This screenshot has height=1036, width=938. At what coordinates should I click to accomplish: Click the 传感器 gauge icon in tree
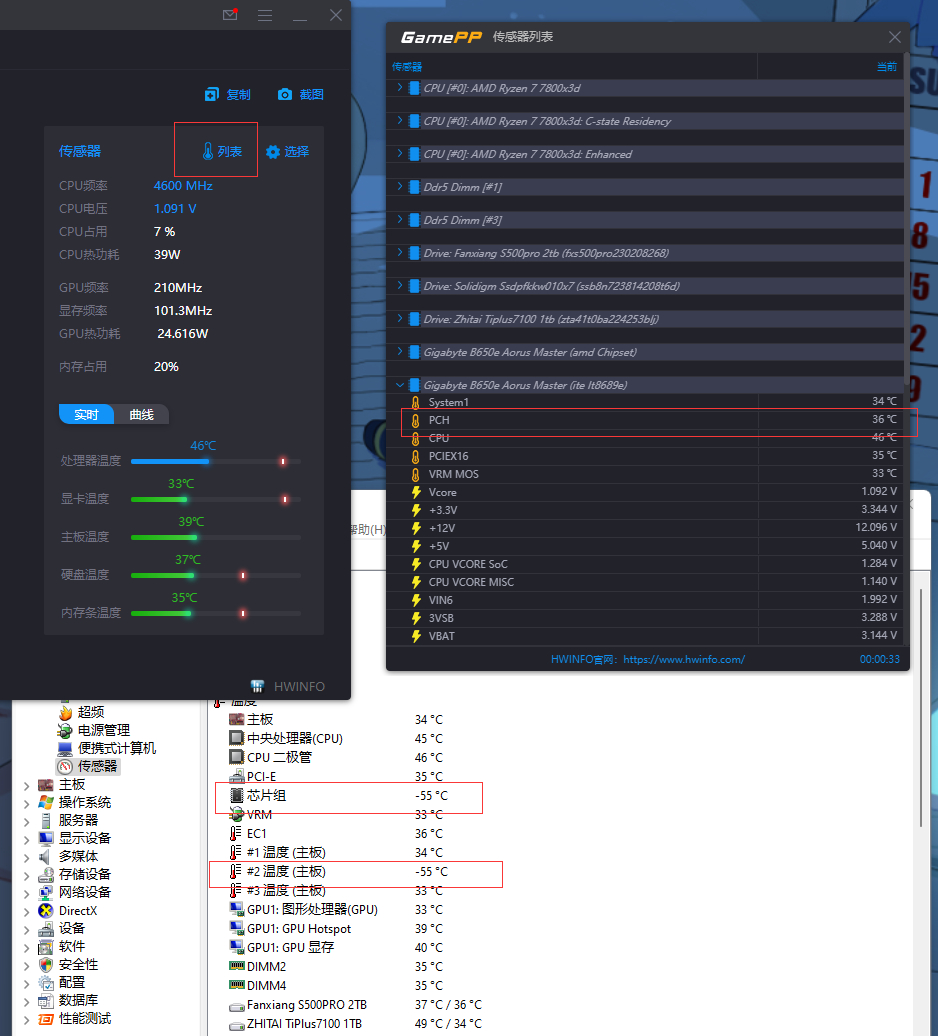coord(65,766)
